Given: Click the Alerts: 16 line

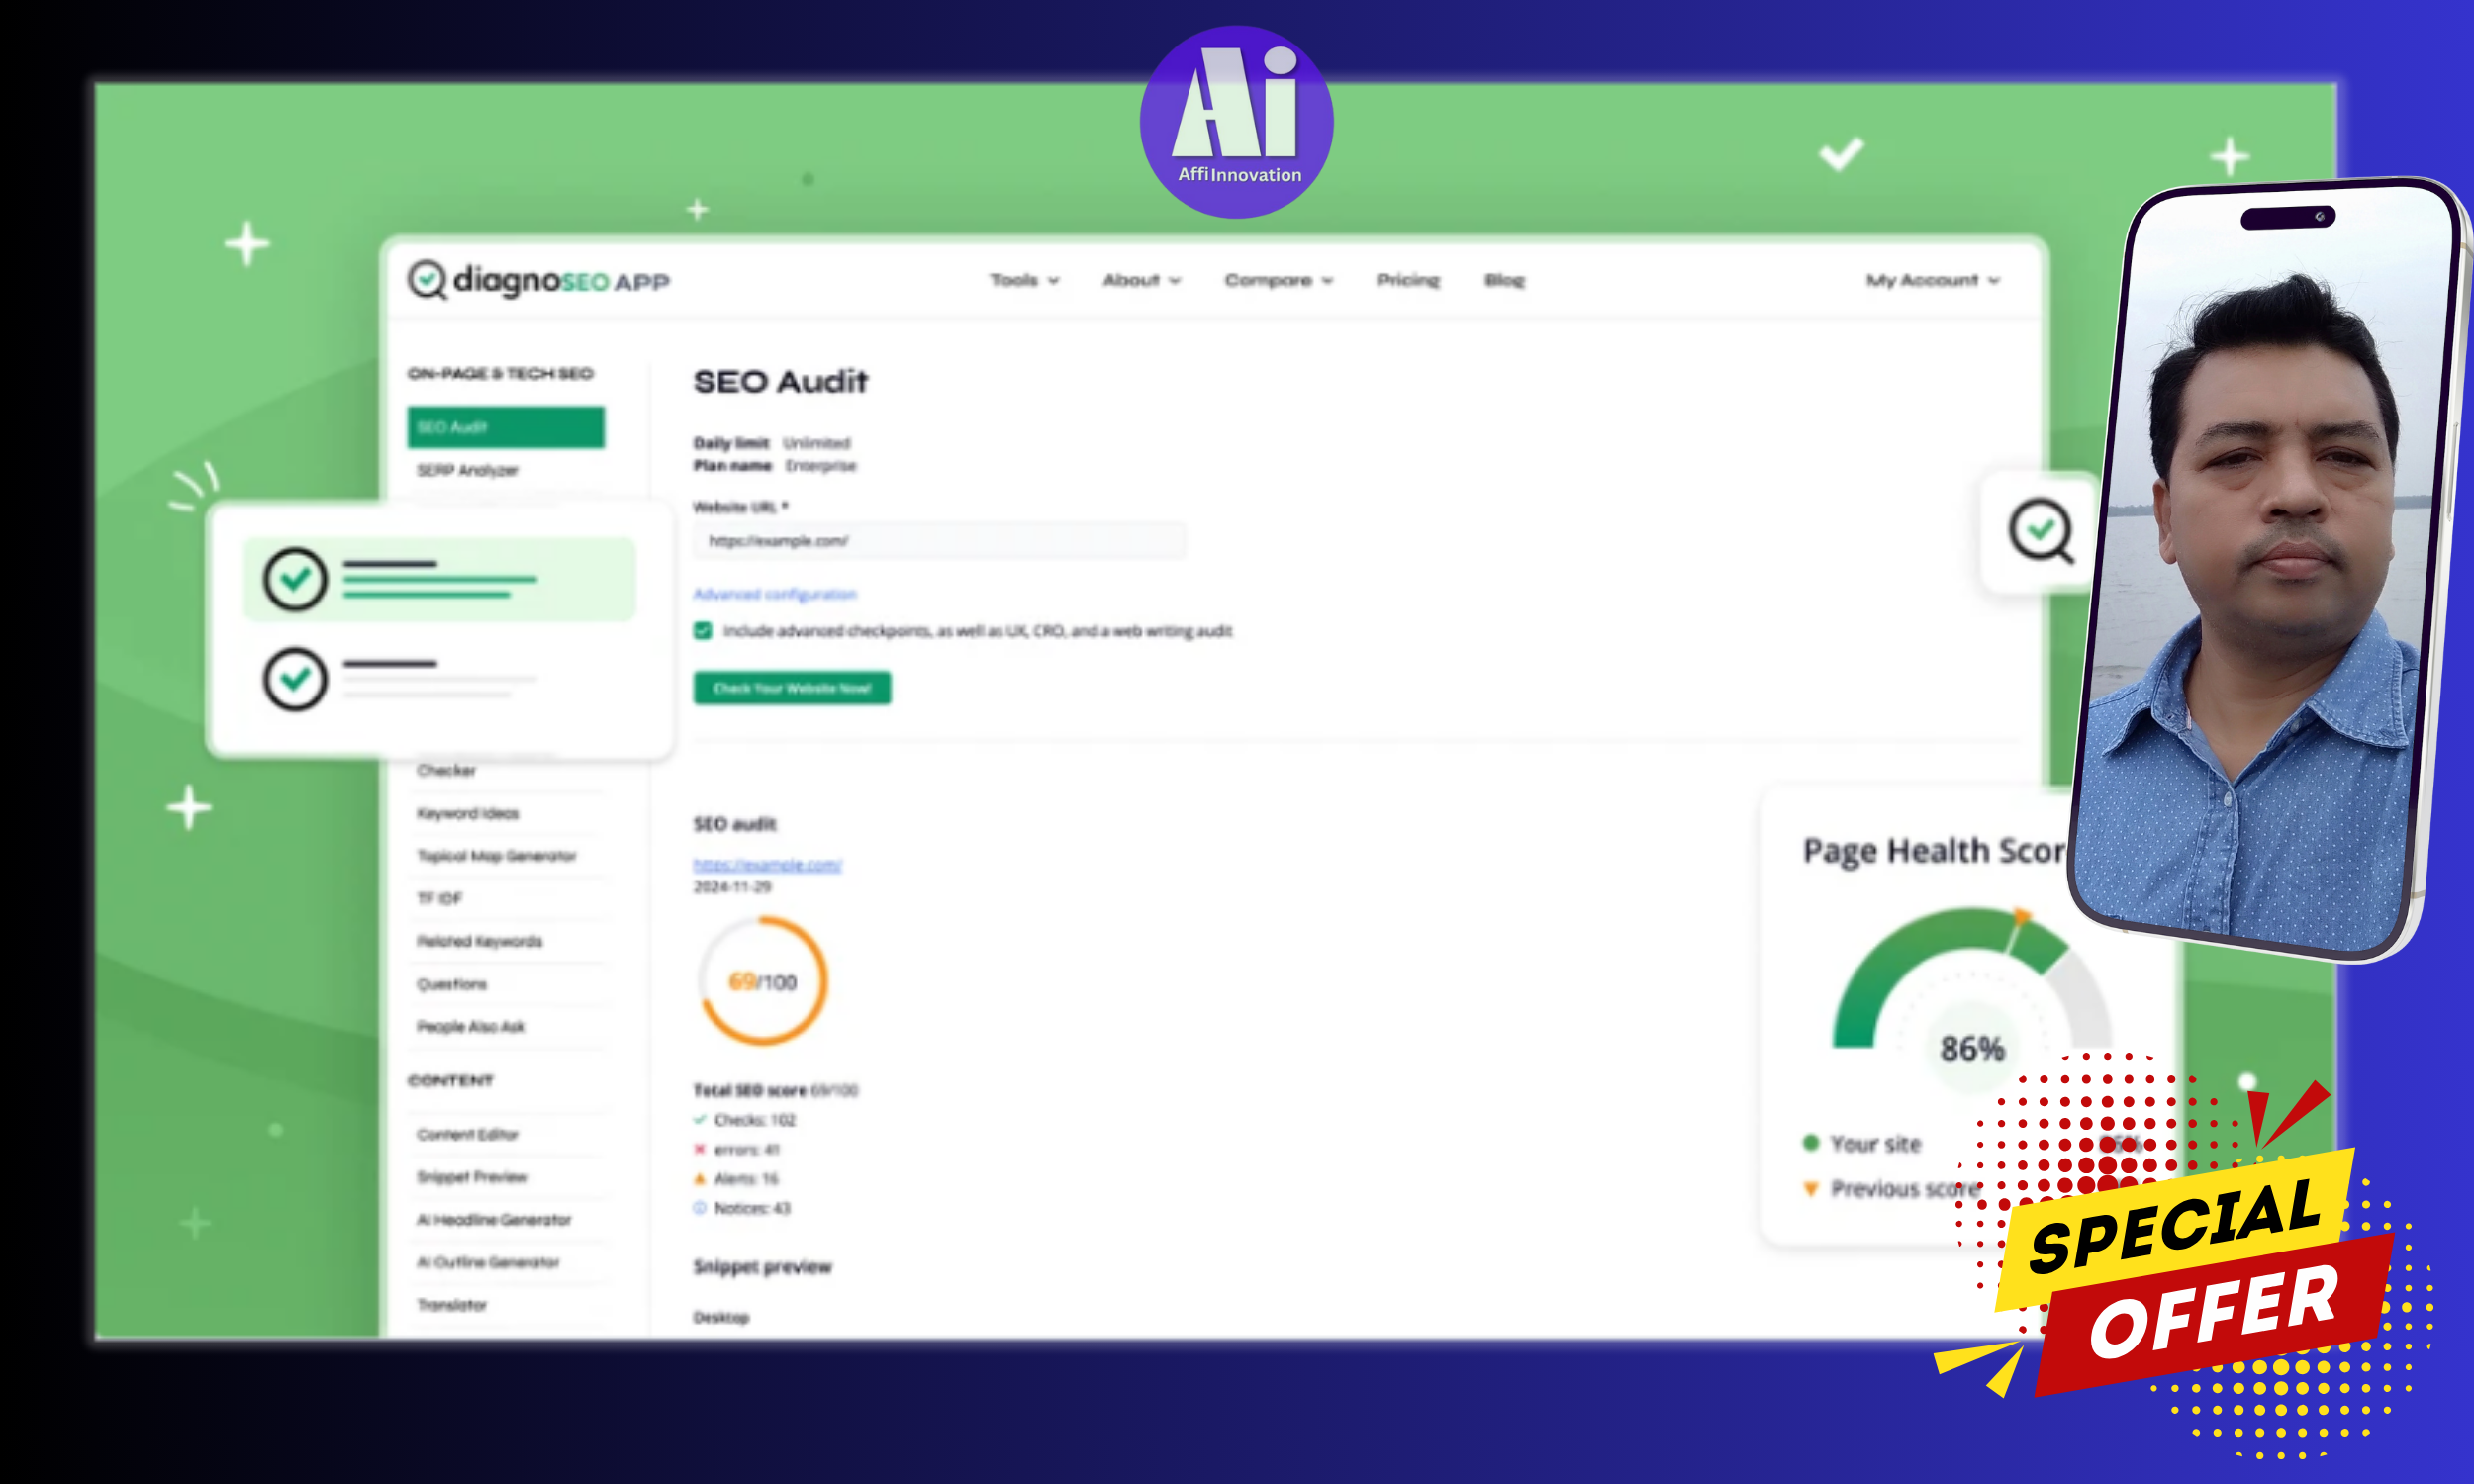Looking at the screenshot, I should [x=736, y=1179].
